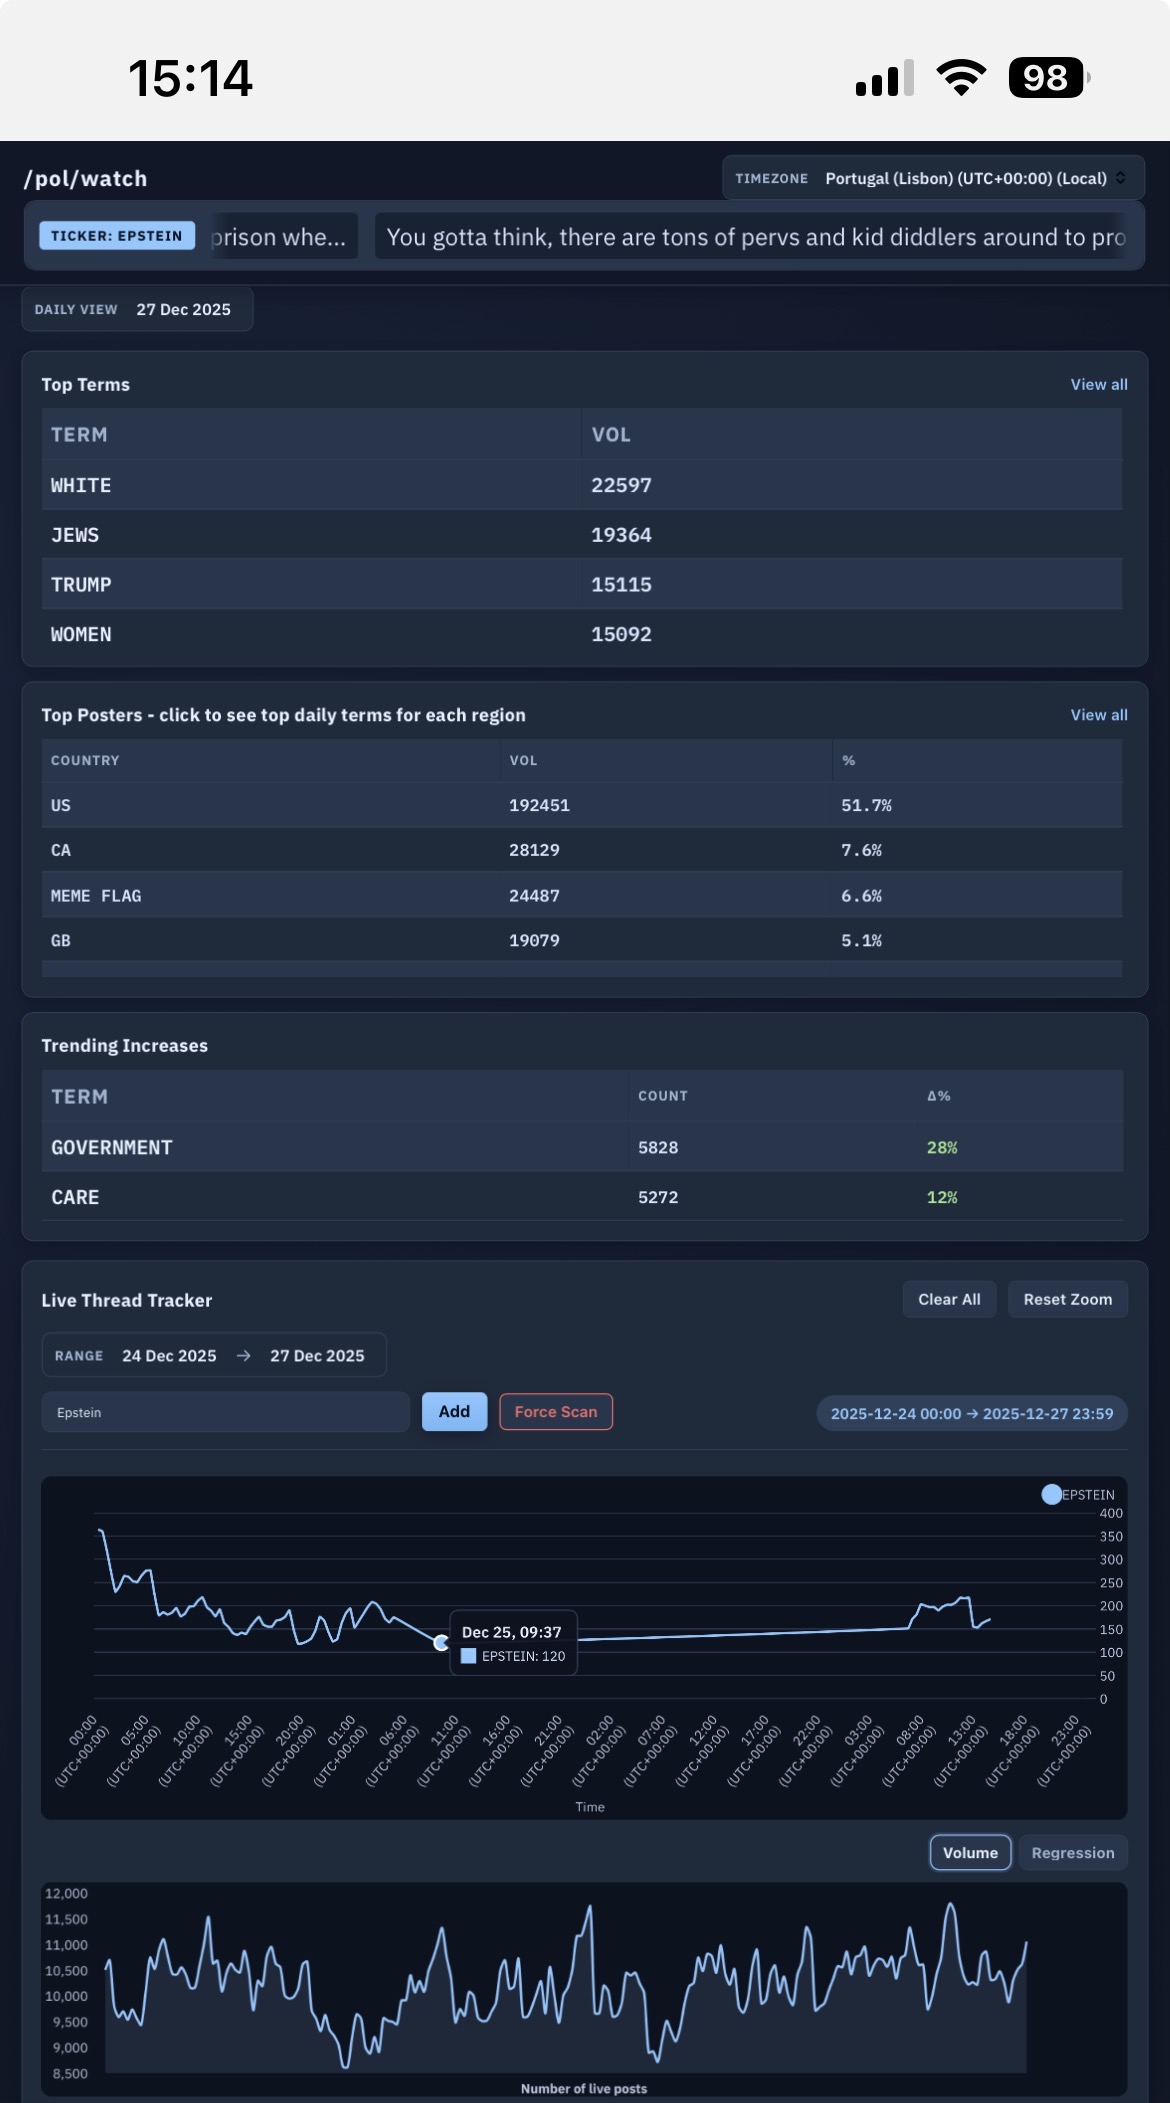The height and width of the screenshot is (2103, 1170).
Task: Tap the battery indicator in status bar
Action: pyautogui.click(x=1048, y=78)
